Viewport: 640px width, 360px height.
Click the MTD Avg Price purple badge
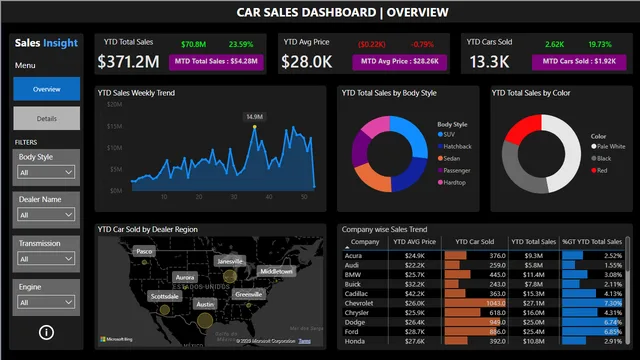click(x=400, y=62)
